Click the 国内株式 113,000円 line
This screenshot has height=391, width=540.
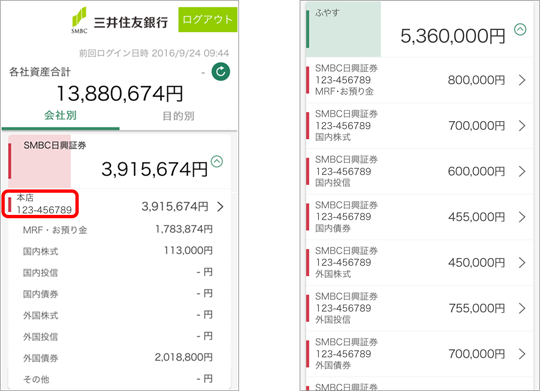[118, 251]
